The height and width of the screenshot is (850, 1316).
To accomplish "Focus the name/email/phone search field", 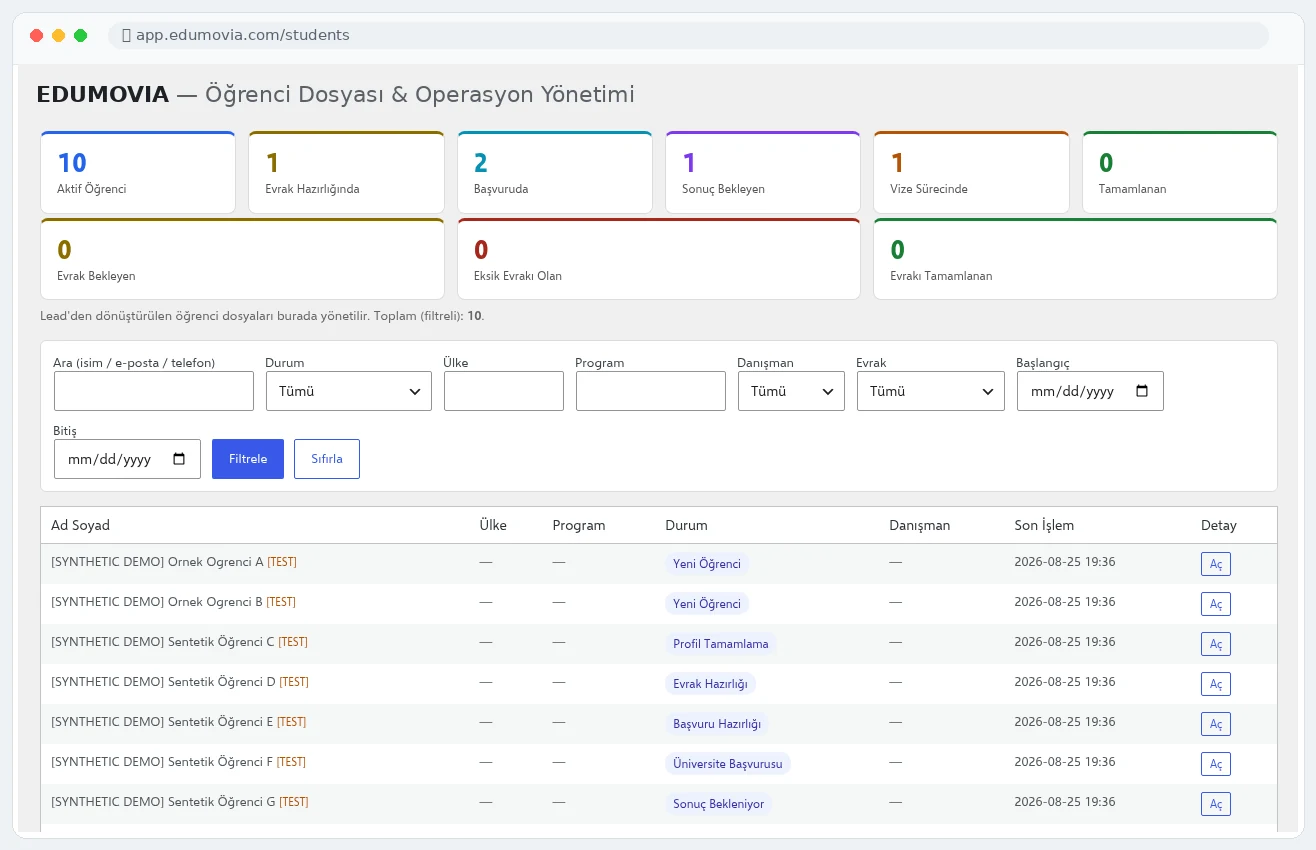I will [154, 391].
